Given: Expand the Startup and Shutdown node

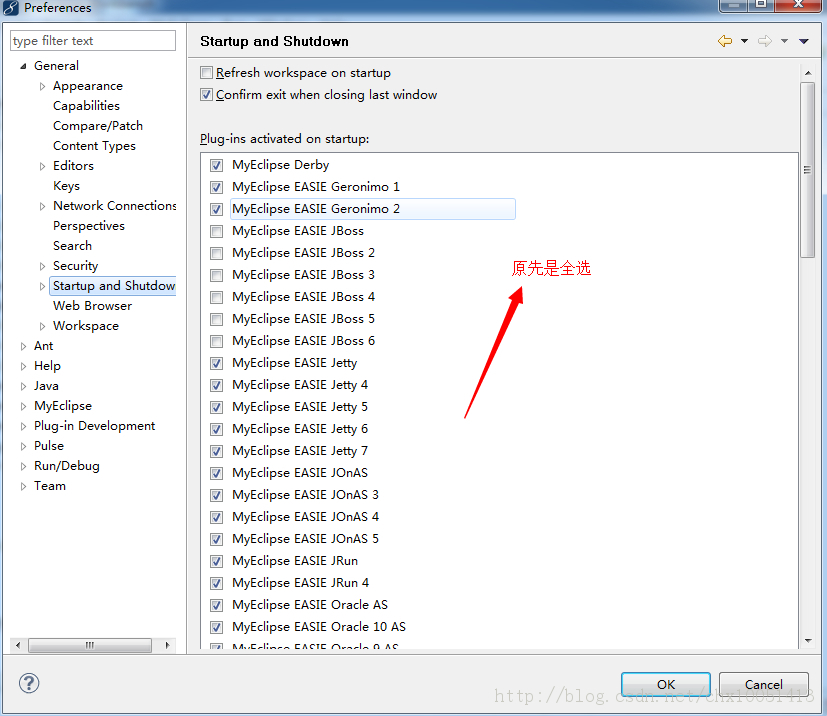Looking at the screenshot, I should coord(42,286).
